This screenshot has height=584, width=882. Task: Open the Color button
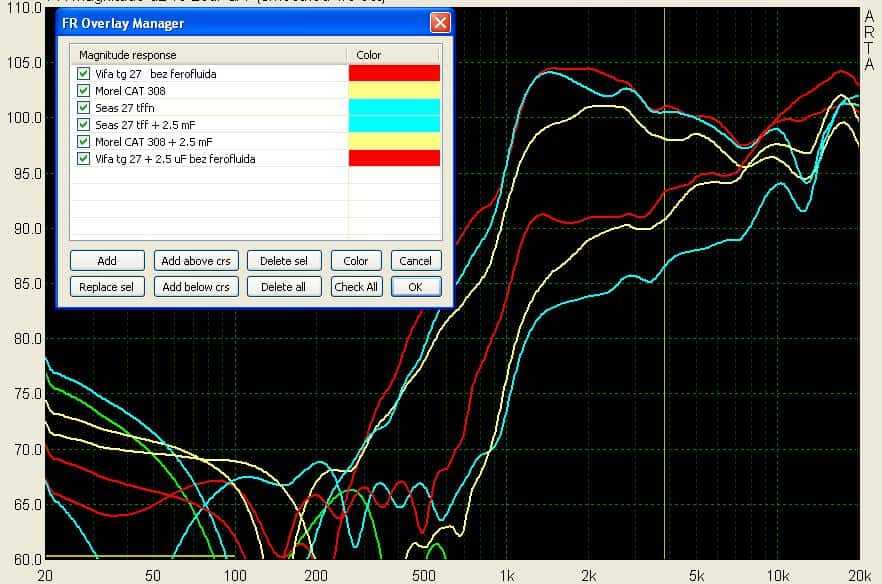(356, 261)
